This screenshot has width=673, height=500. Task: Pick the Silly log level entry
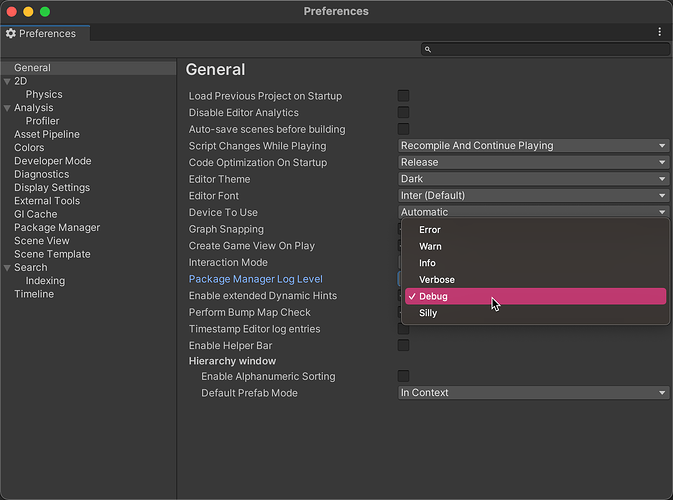428,313
